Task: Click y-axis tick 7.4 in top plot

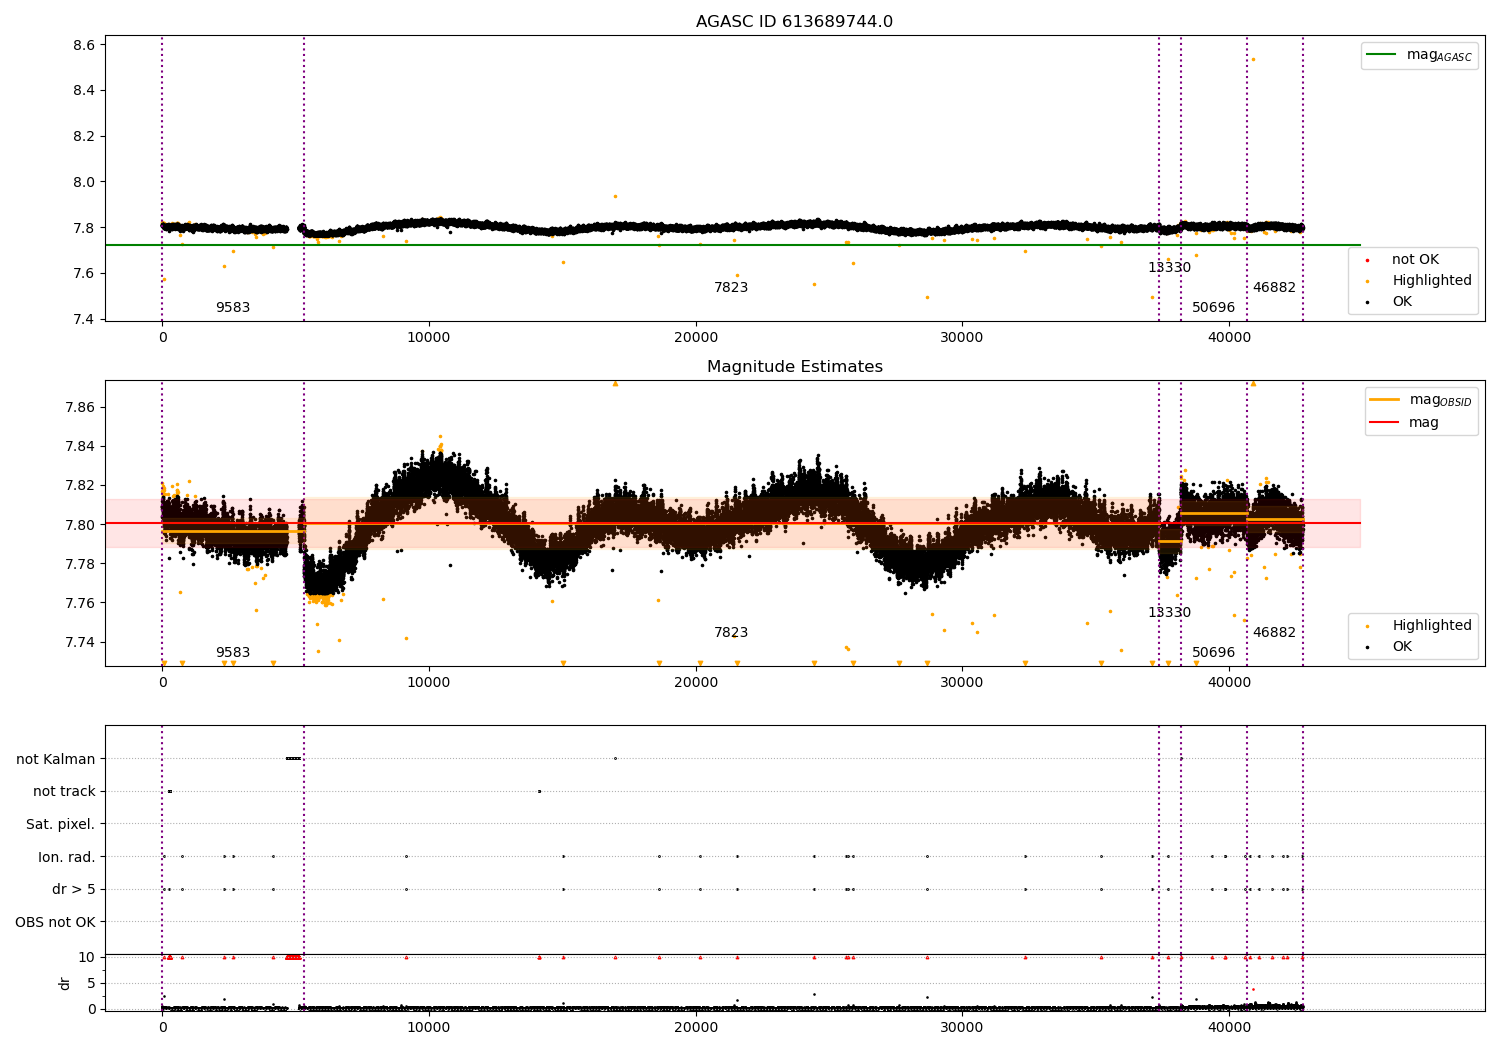Action: (x=84, y=319)
